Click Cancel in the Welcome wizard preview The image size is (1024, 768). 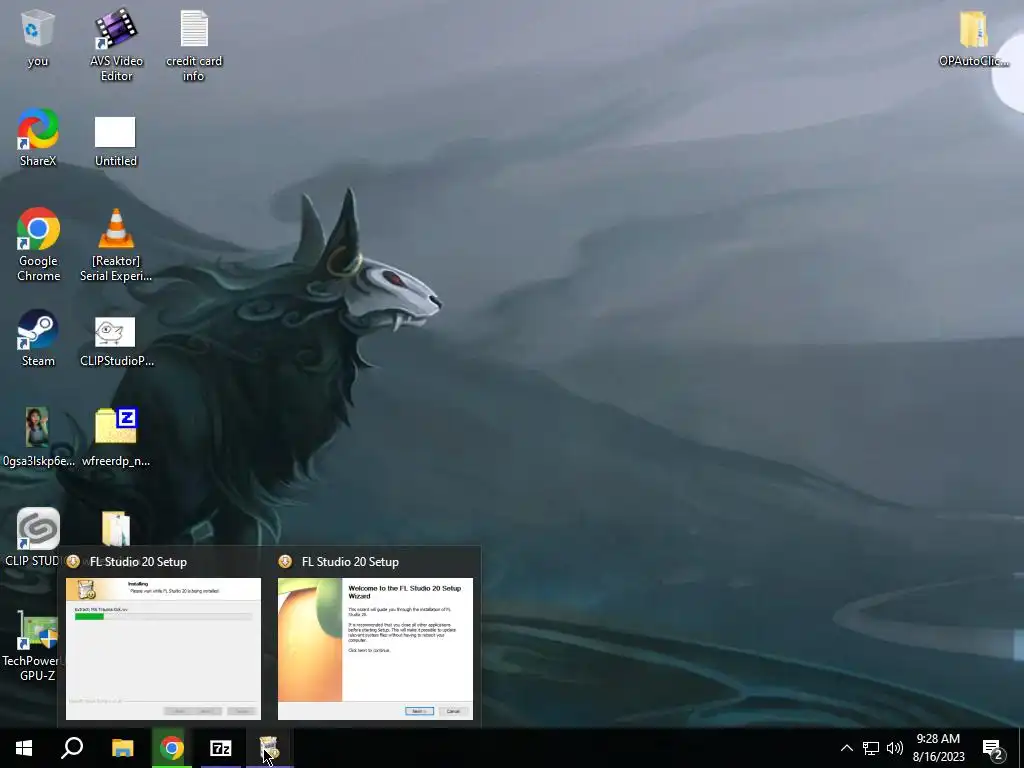tap(453, 711)
